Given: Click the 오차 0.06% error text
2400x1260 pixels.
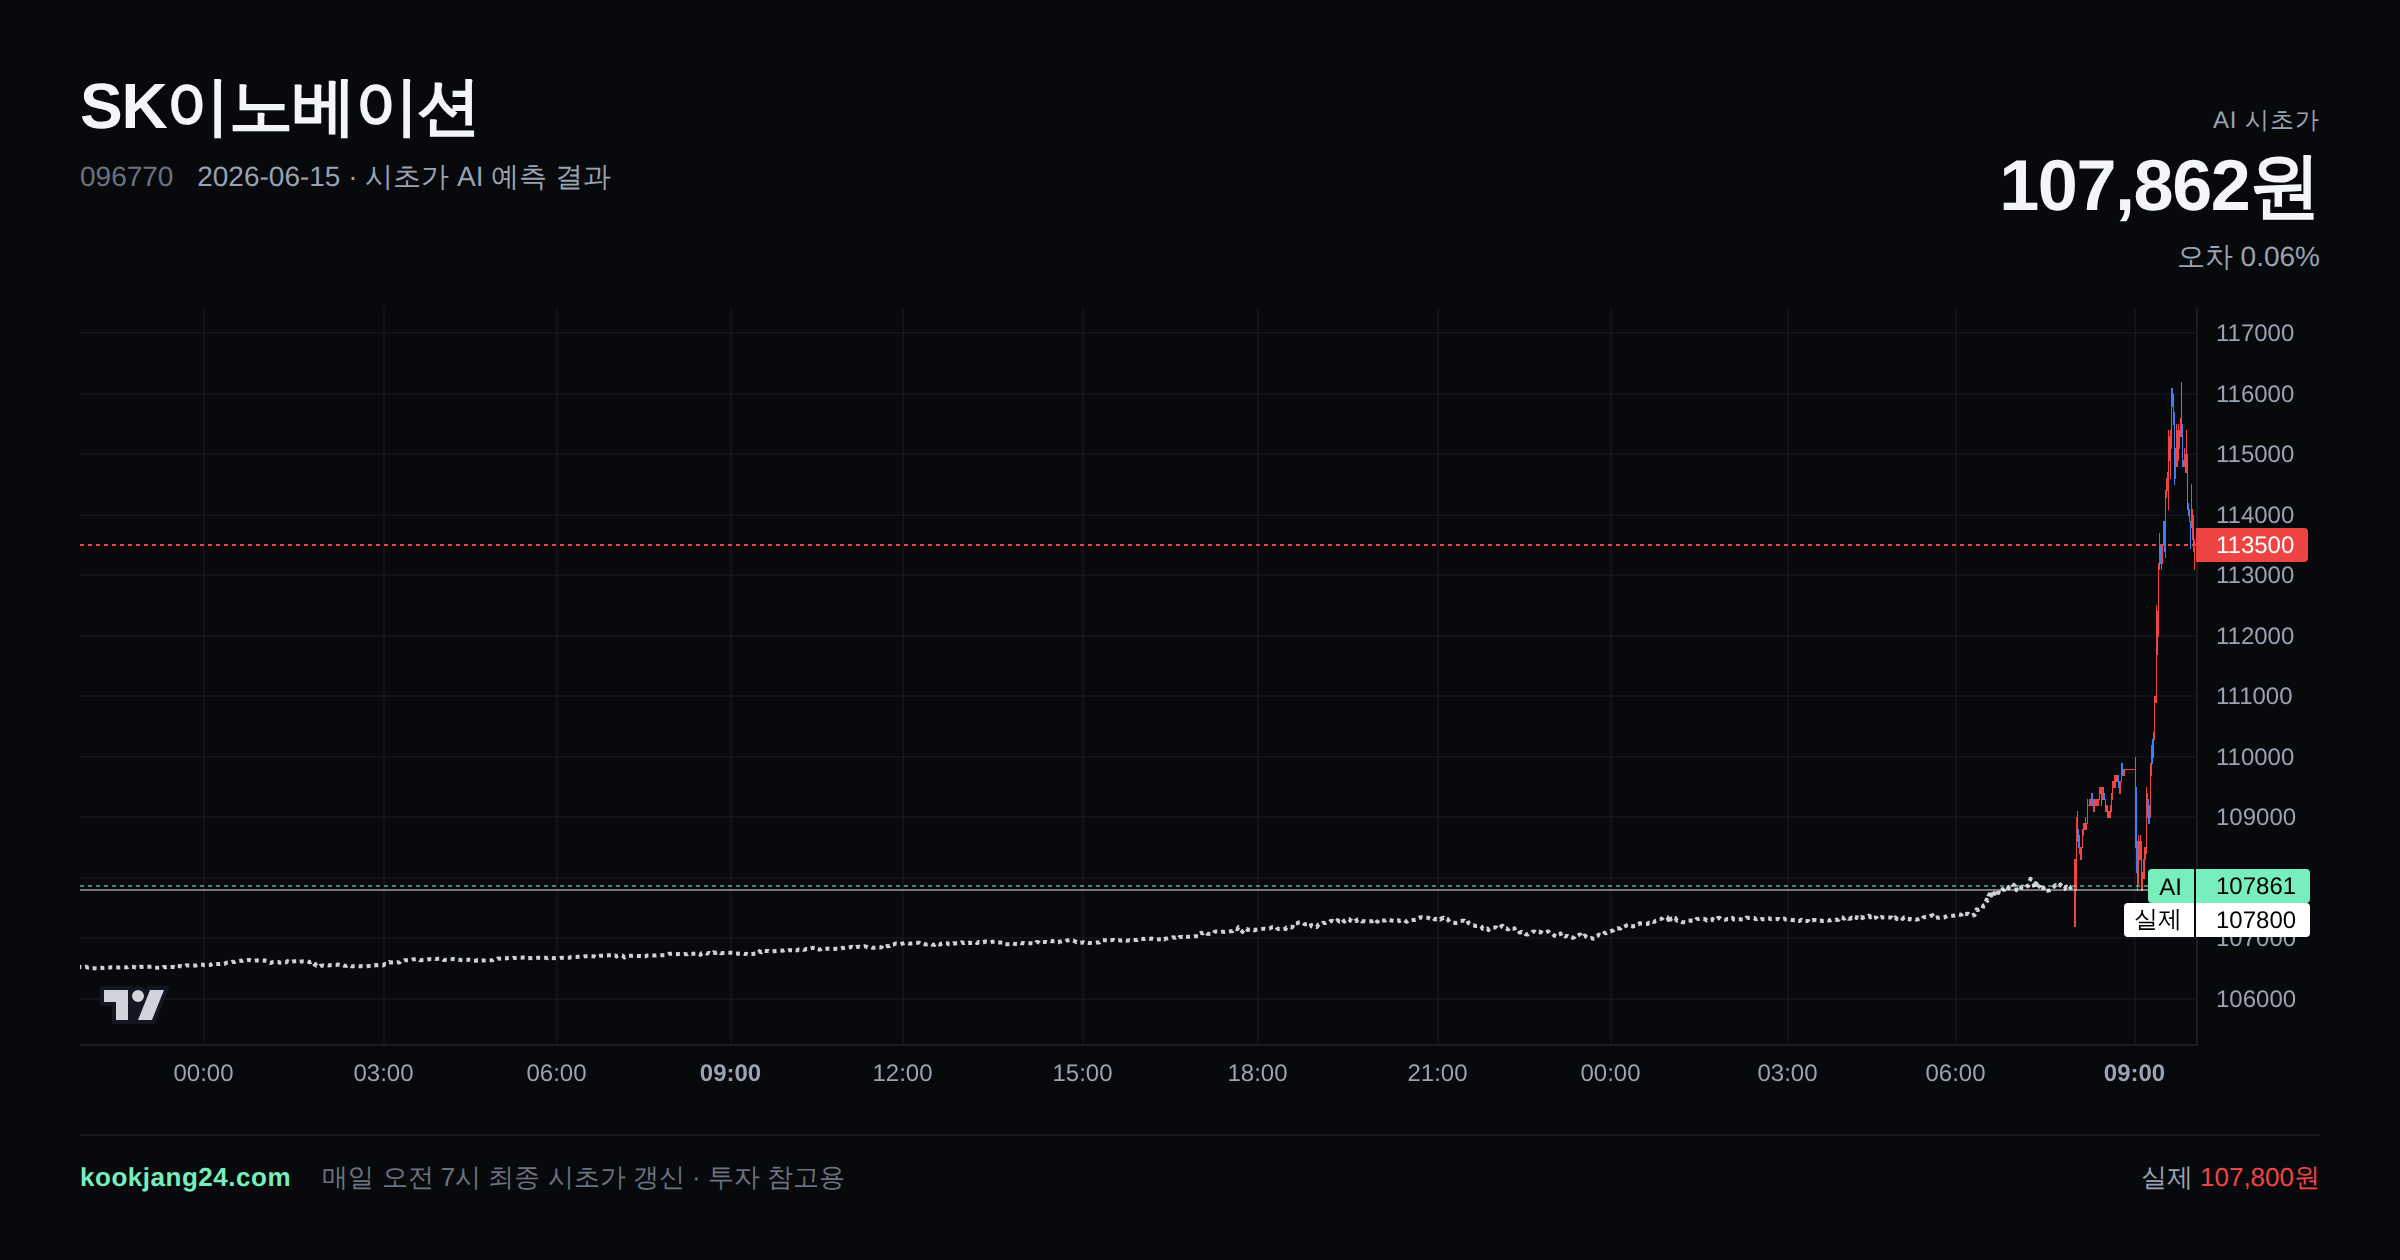Looking at the screenshot, I should coord(2248,257).
